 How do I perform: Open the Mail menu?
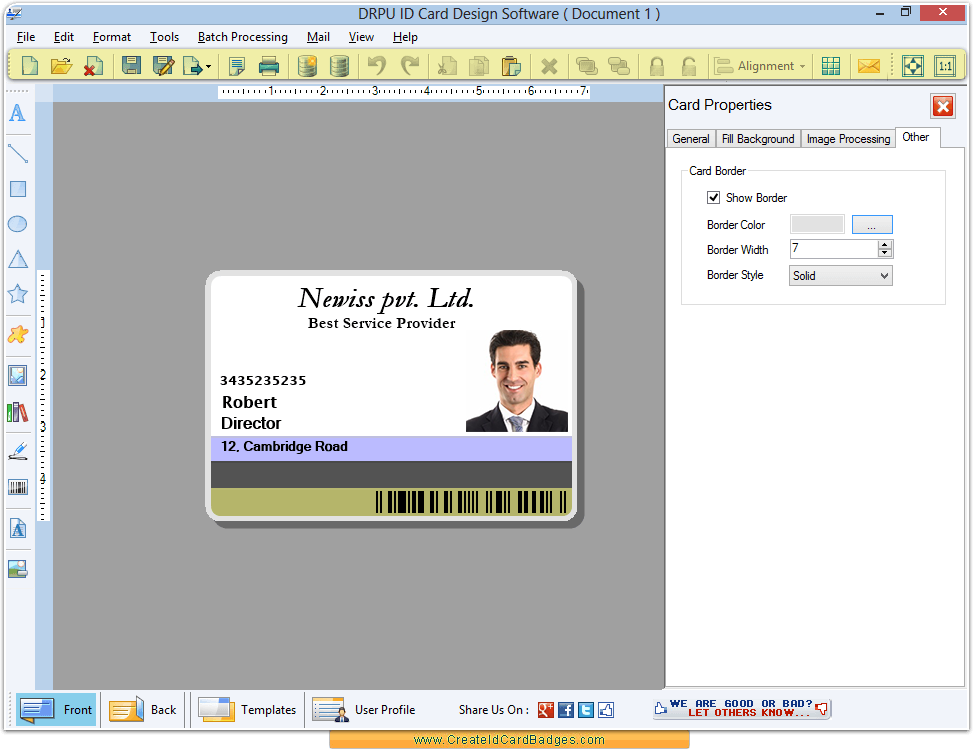point(318,37)
